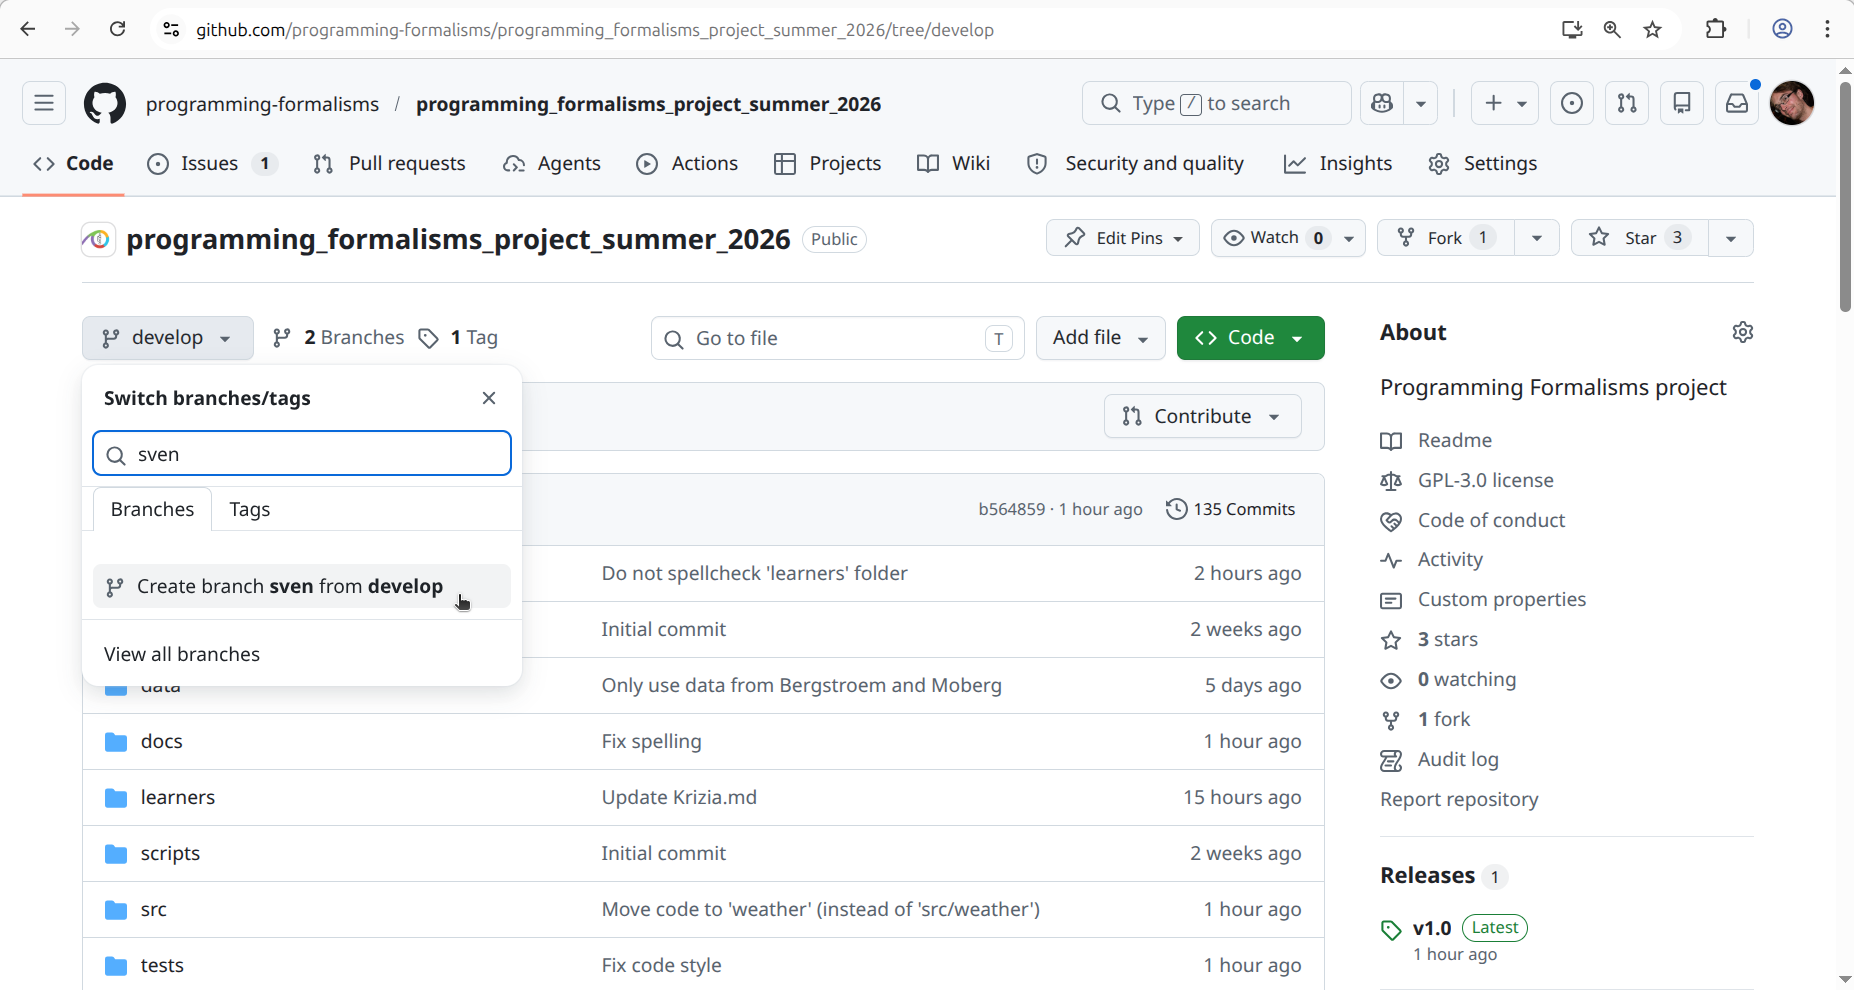The image size is (1854, 990).
Task: Open the browser extensions icon
Action: click(x=1716, y=29)
